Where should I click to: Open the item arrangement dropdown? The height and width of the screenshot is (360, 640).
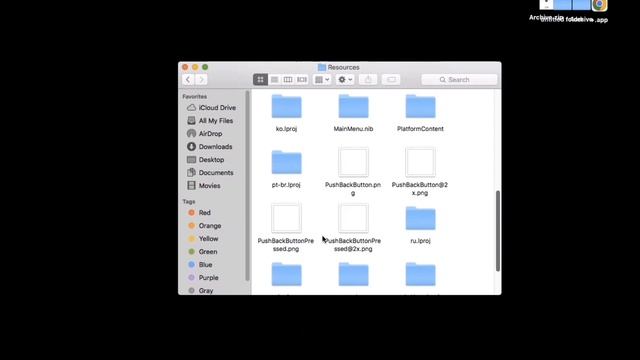pyautogui.click(x=322, y=80)
